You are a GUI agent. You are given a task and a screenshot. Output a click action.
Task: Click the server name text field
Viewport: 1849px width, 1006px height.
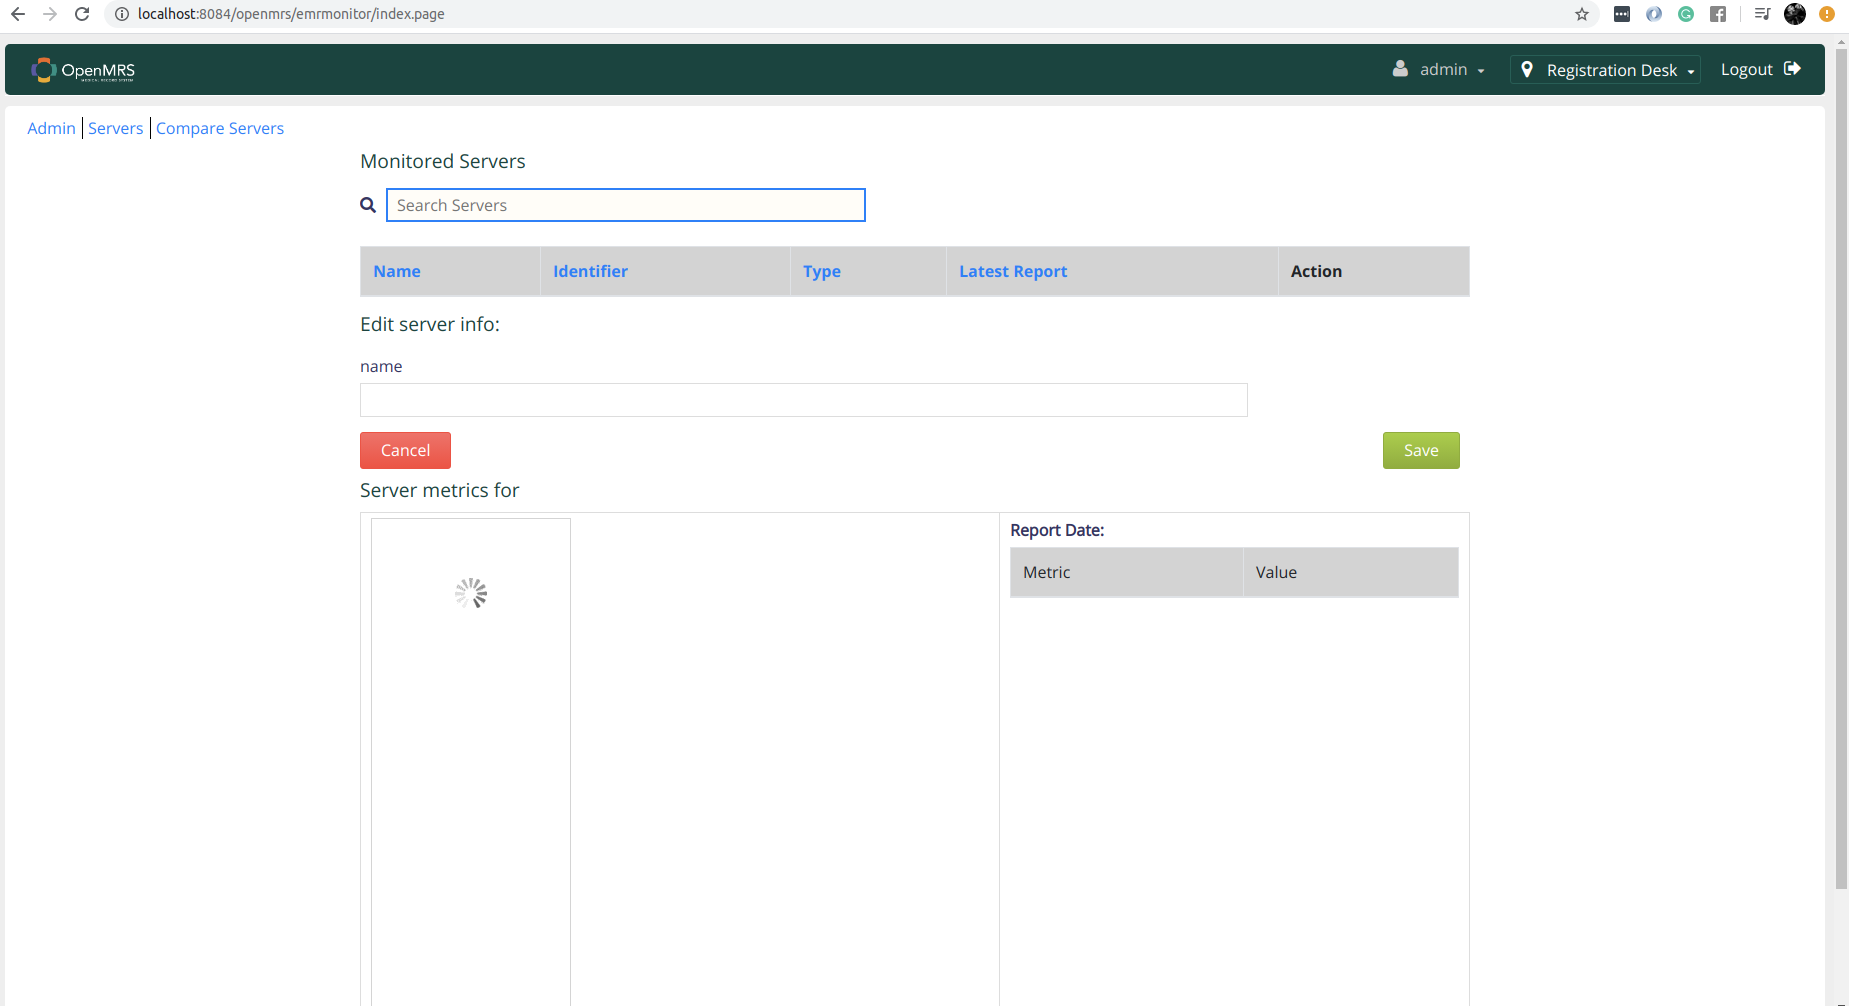tap(803, 400)
